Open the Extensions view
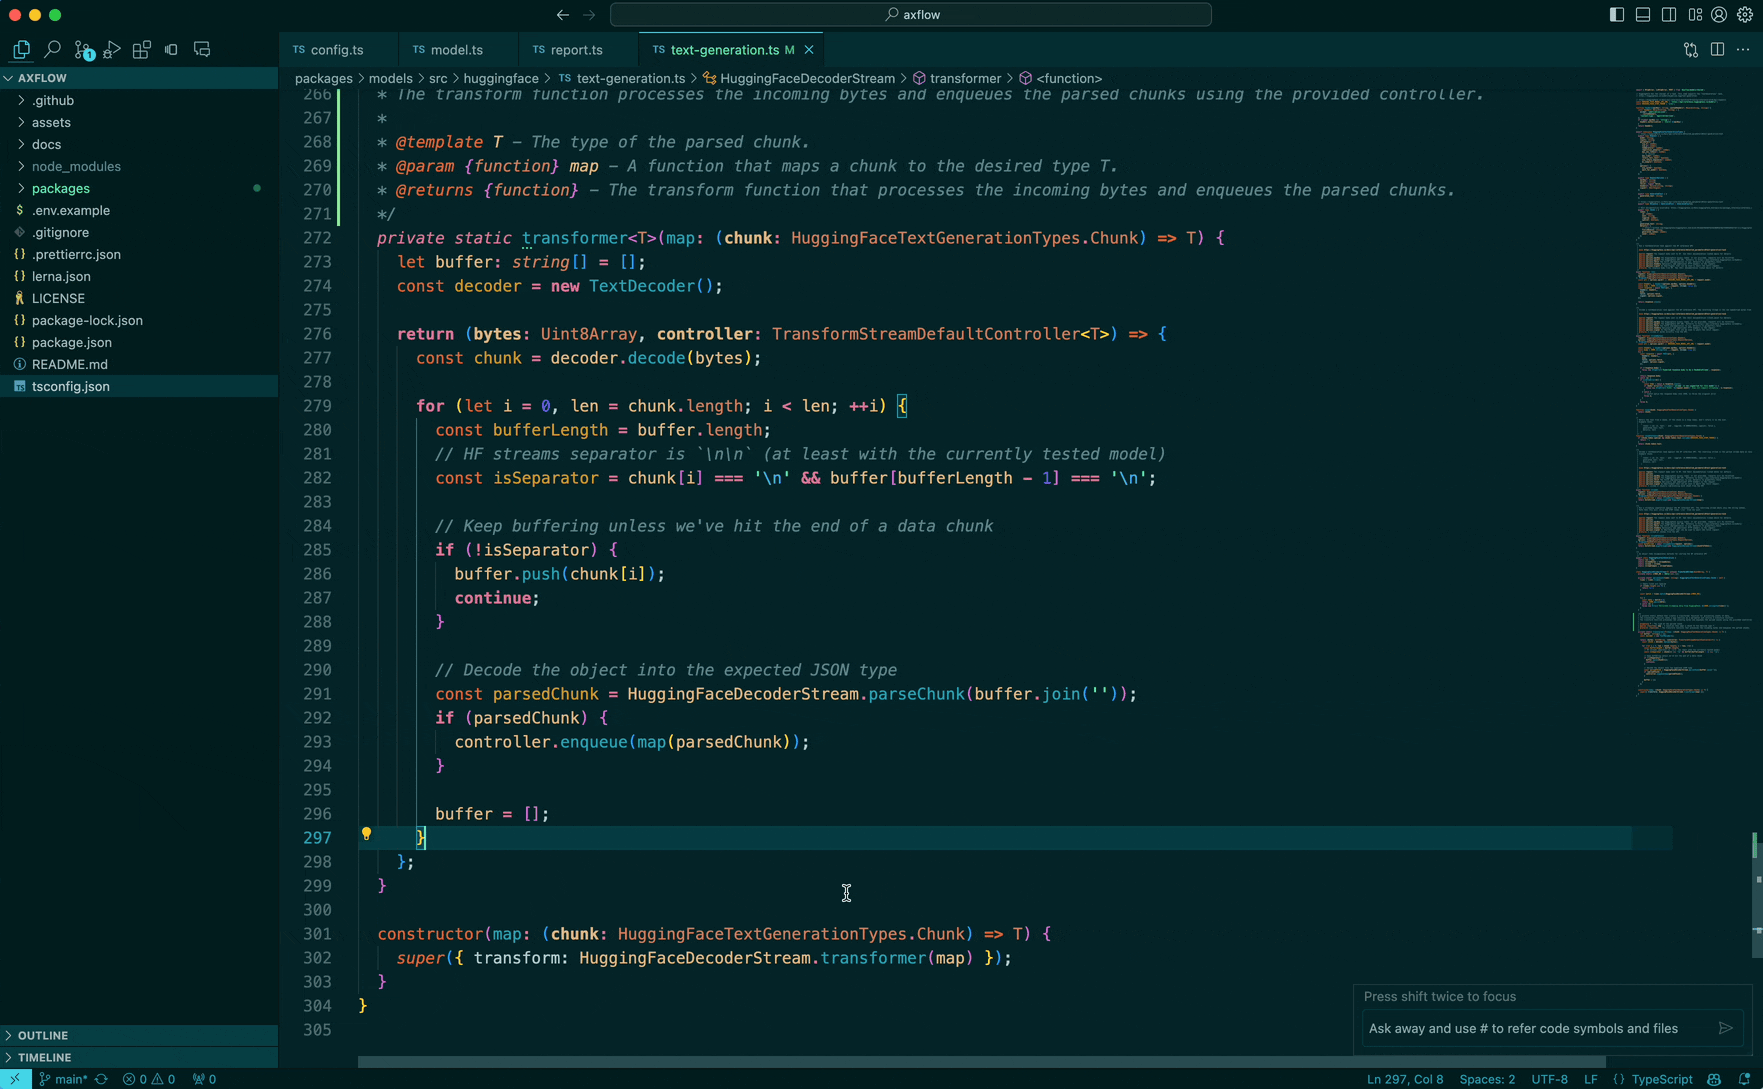 click(142, 50)
